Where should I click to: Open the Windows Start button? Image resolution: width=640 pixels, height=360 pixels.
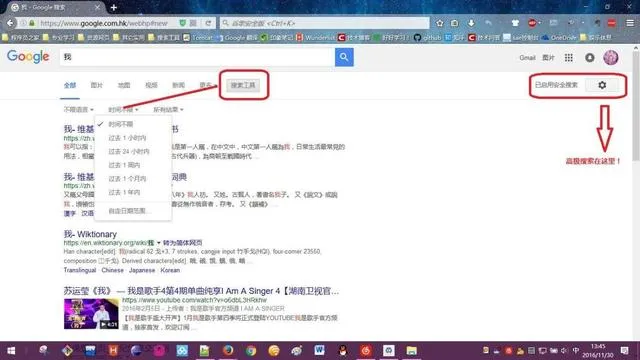pos(11,351)
